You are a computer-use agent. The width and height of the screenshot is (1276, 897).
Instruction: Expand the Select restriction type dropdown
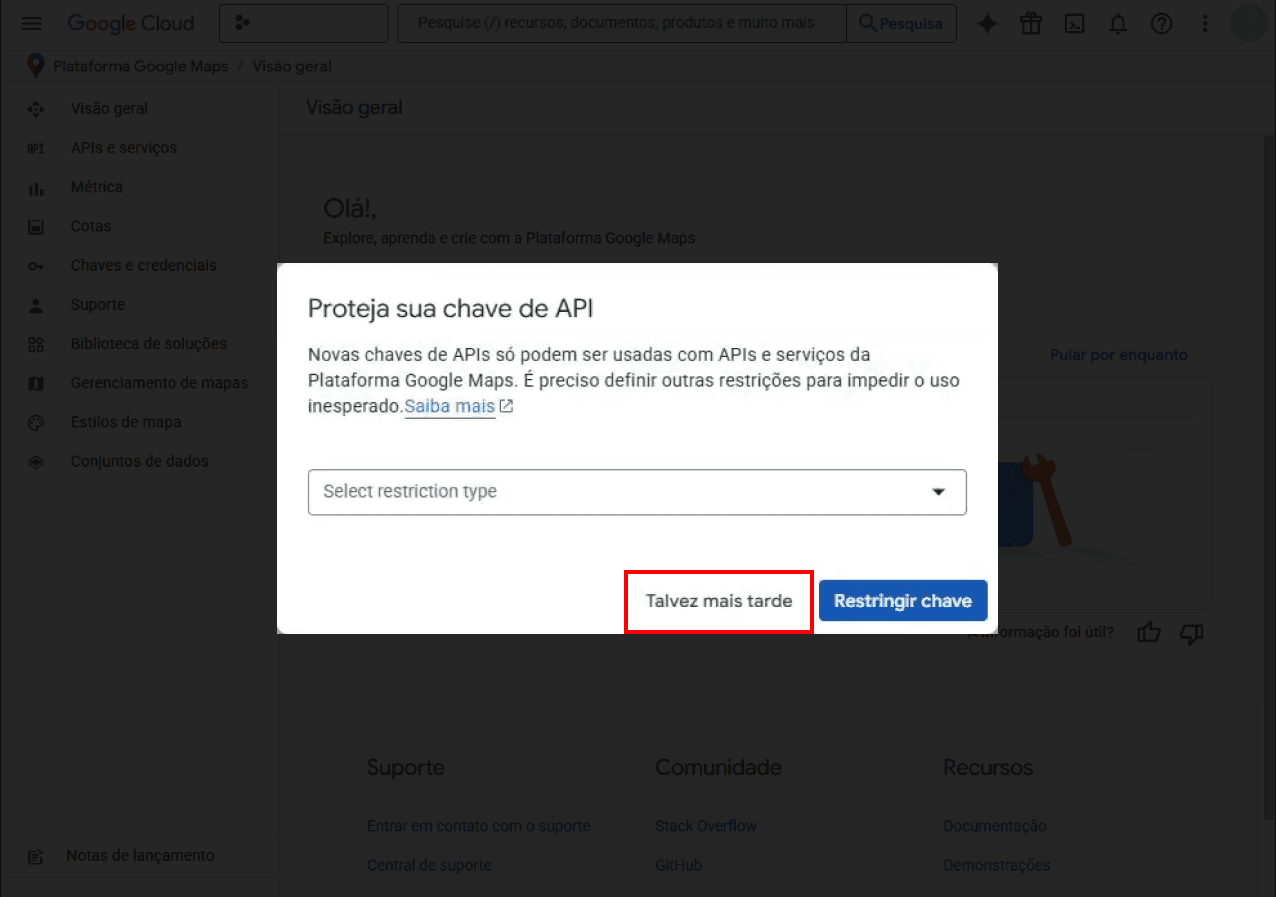637,492
